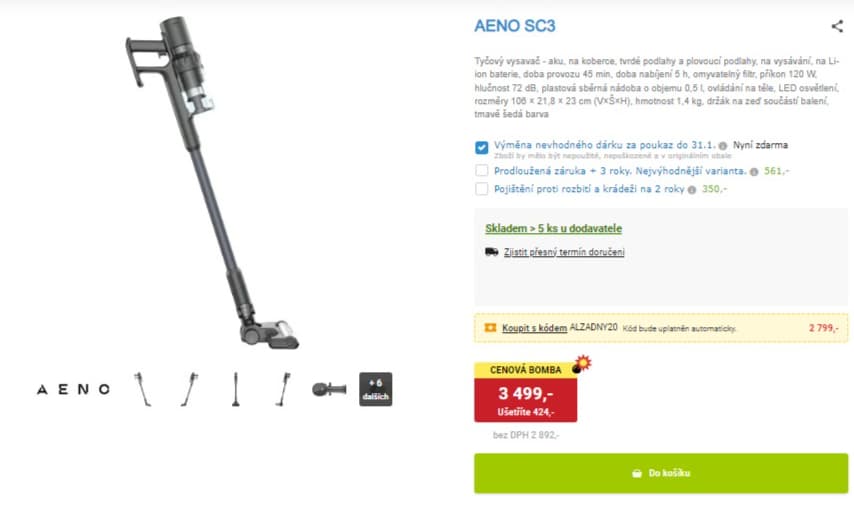The width and height of the screenshot is (854, 509).
Task: Open info icon for extended warranty option
Action: point(754,172)
